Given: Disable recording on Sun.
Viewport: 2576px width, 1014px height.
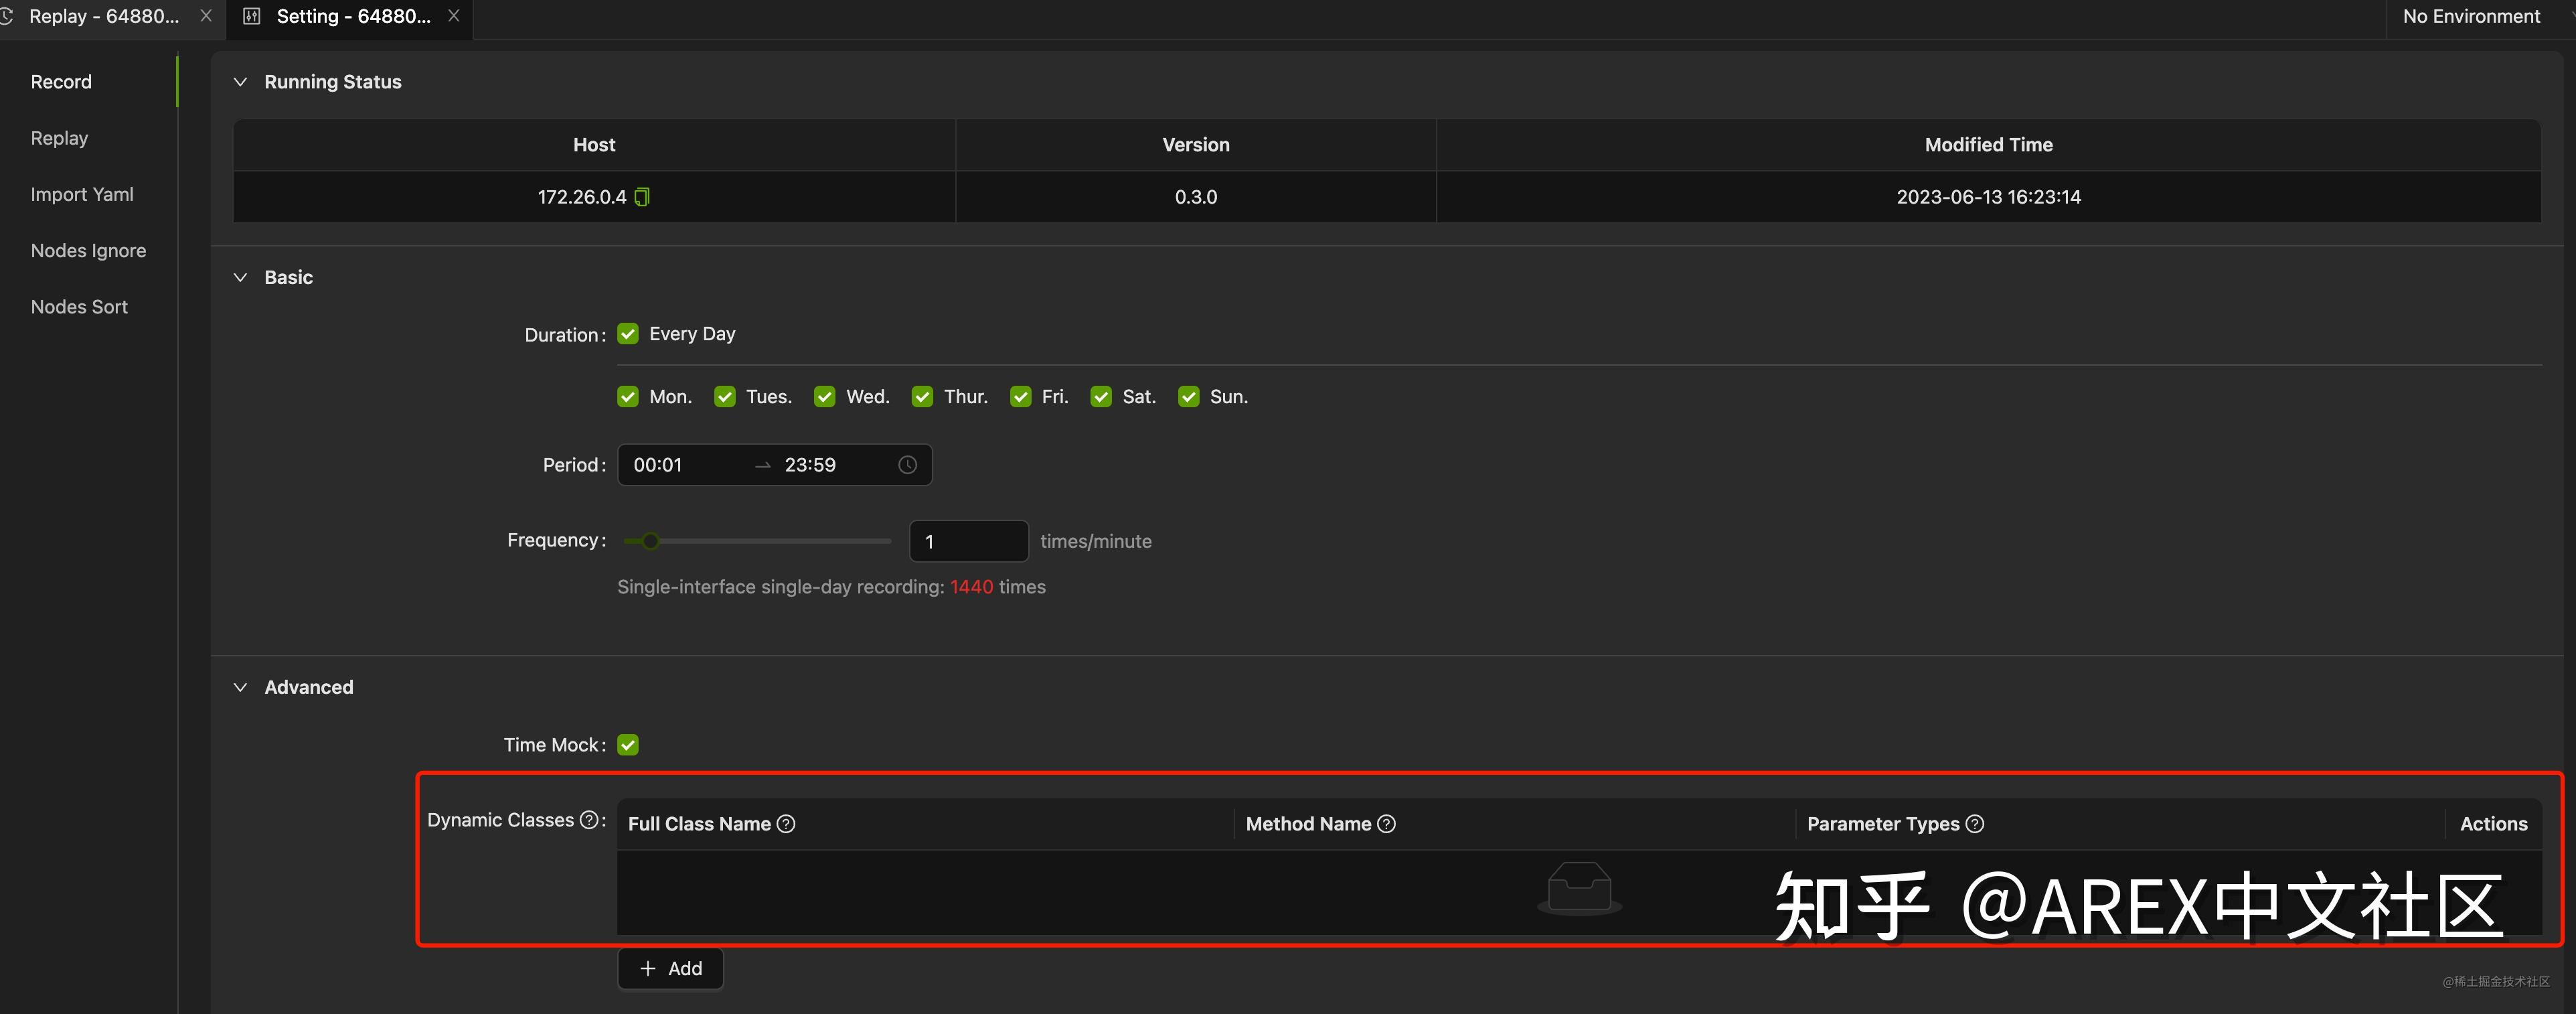Looking at the screenshot, I should click(1188, 397).
